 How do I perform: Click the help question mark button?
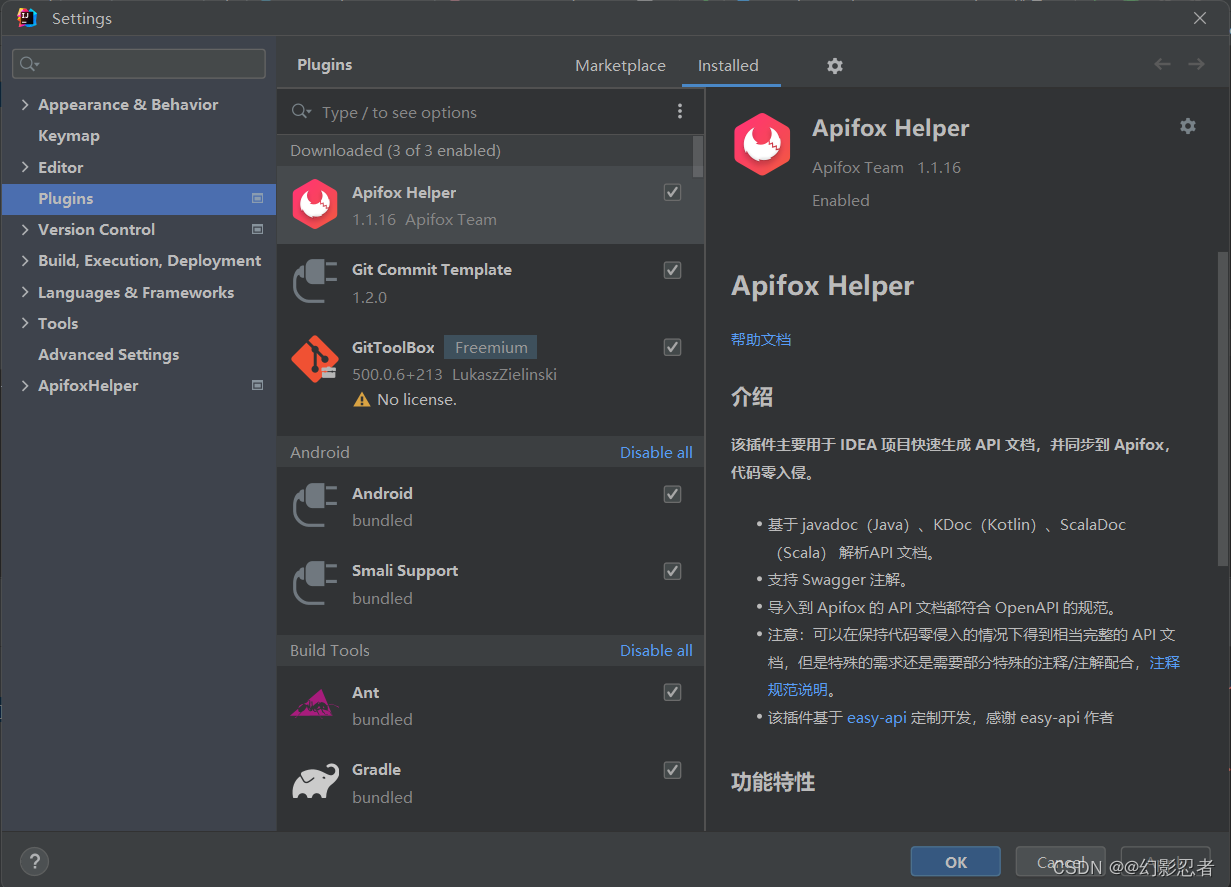[x=34, y=861]
